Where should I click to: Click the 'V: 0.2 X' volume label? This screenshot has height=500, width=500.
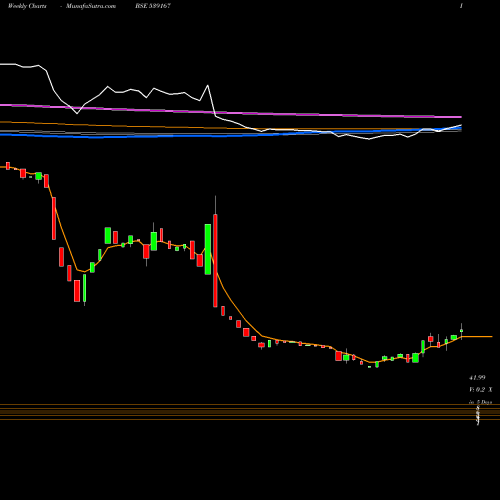481,389
